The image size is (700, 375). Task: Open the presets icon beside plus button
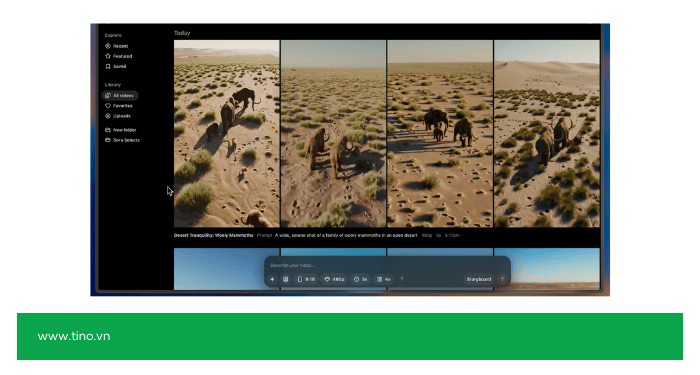286,279
